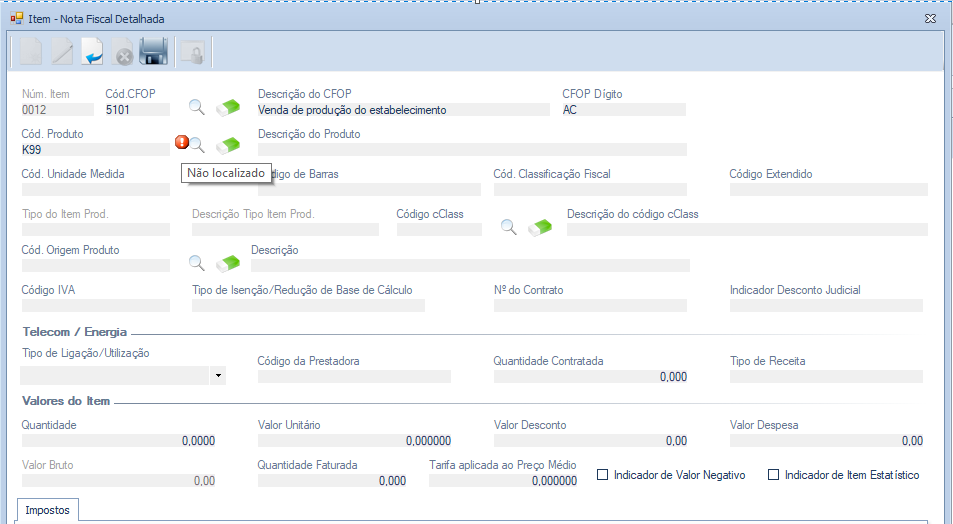The height and width of the screenshot is (524, 953).
Task: Click the Cód. Unidade Medida field
Action: (x=95, y=190)
